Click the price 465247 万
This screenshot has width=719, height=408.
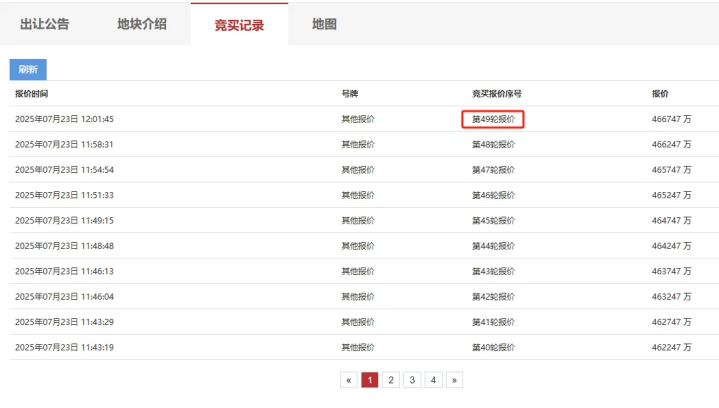(x=671, y=195)
